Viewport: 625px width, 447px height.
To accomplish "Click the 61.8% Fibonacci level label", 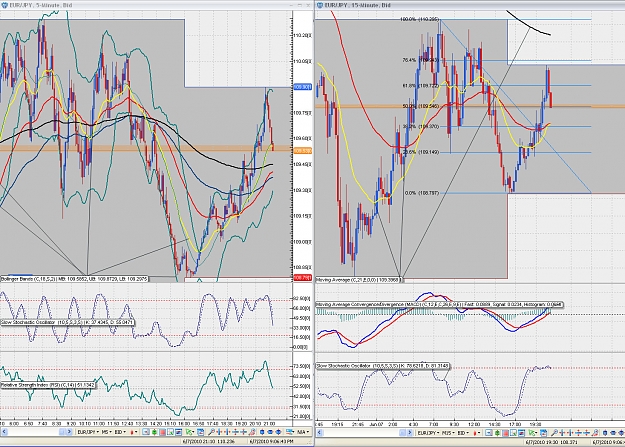I will tap(421, 86).
